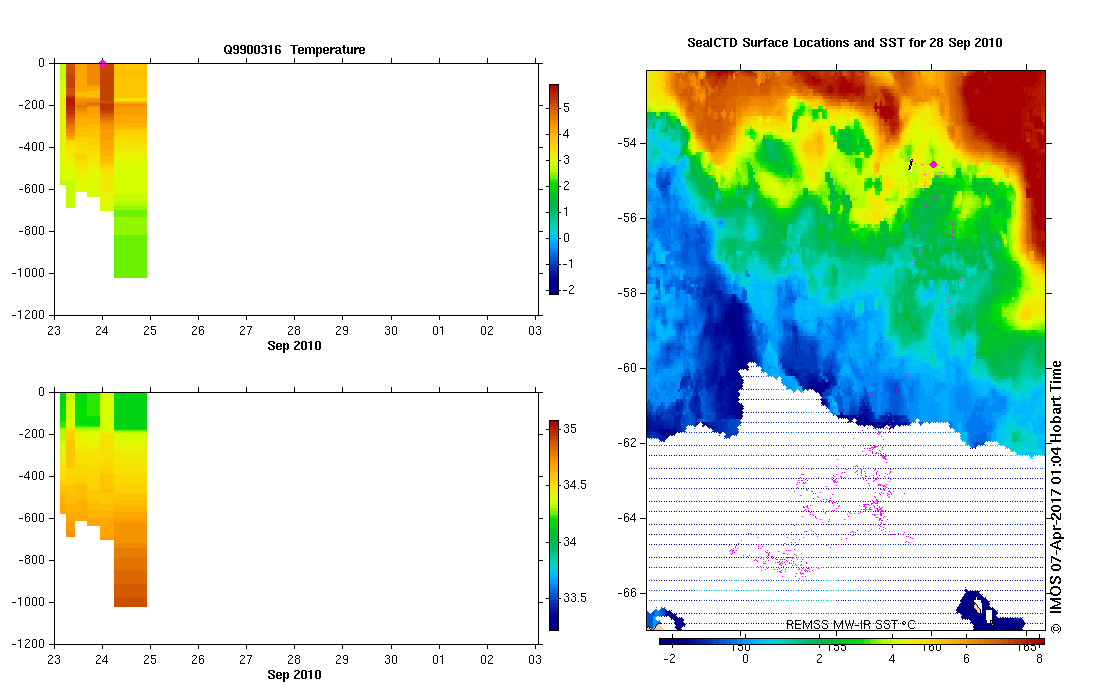Click the SST colorbar below the map
This screenshot has width=1099, height=700.
pos(852,641)
